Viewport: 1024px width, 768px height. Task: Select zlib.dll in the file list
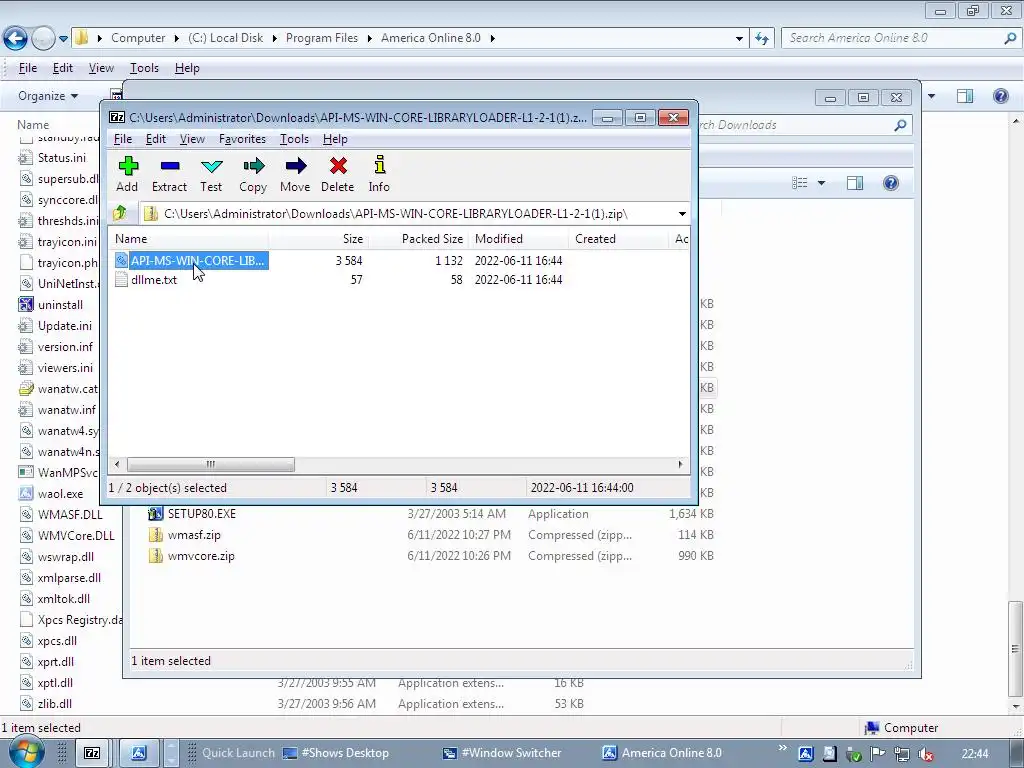click(x=45, y=704)
